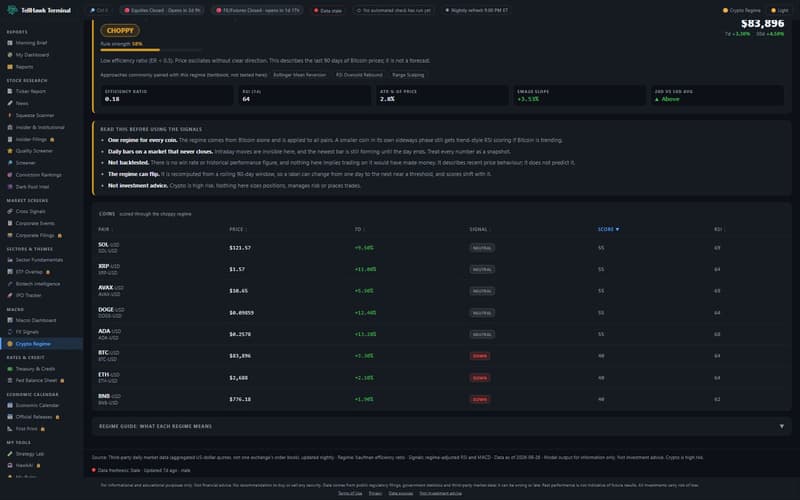Open Not investment advice footer link
The image size is (800, 500).
pyautogui.click(x=440, y=493)
